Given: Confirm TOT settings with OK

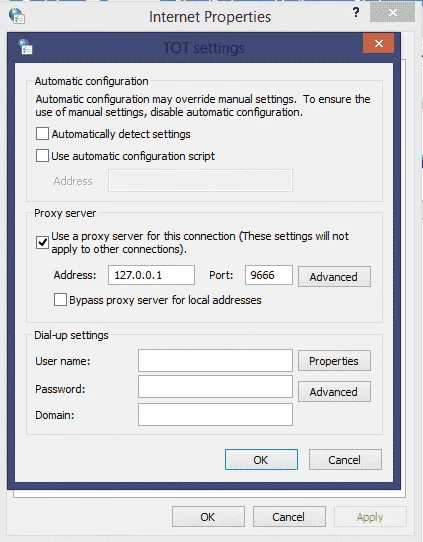Looking at the screenshot, I should pyautogui.click(x=261, y=460).
